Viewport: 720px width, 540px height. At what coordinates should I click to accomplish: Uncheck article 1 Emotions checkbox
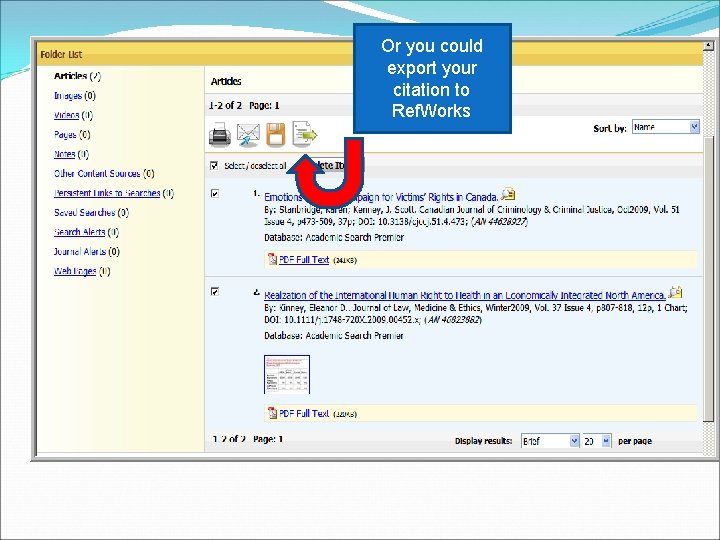(214, 193)
